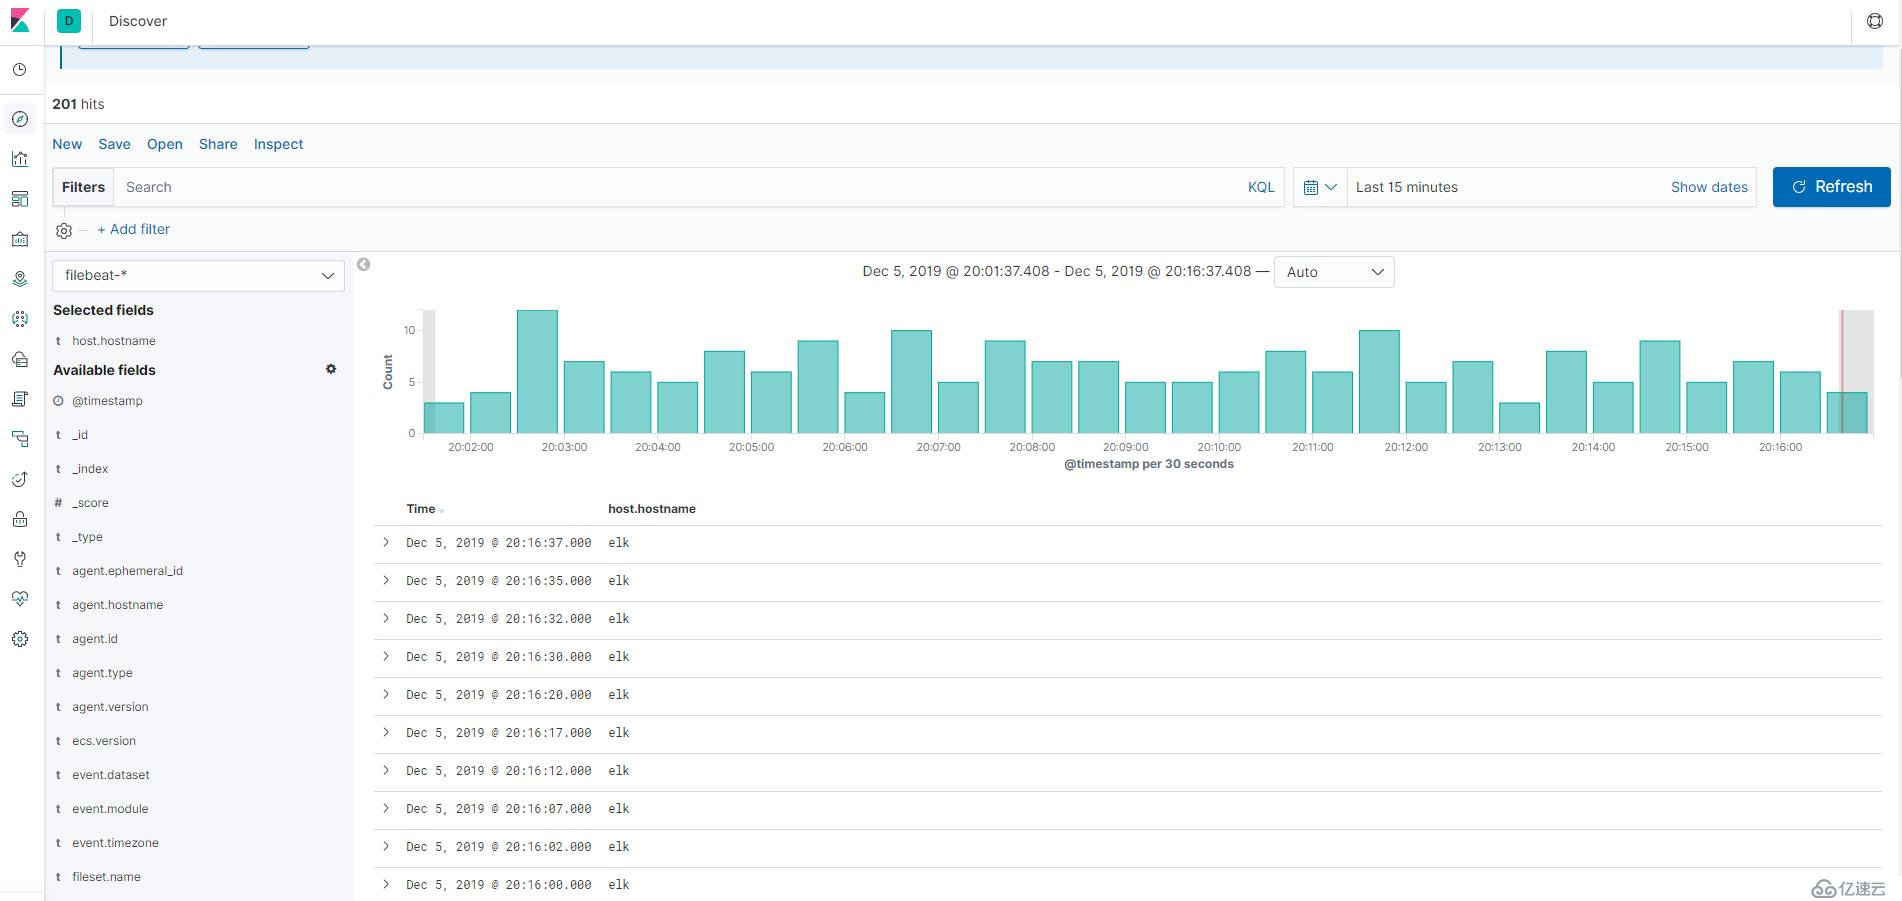Click Open in the Discover menu
The height and width of the screenshot is (901, 1902).
pos(165,144)
